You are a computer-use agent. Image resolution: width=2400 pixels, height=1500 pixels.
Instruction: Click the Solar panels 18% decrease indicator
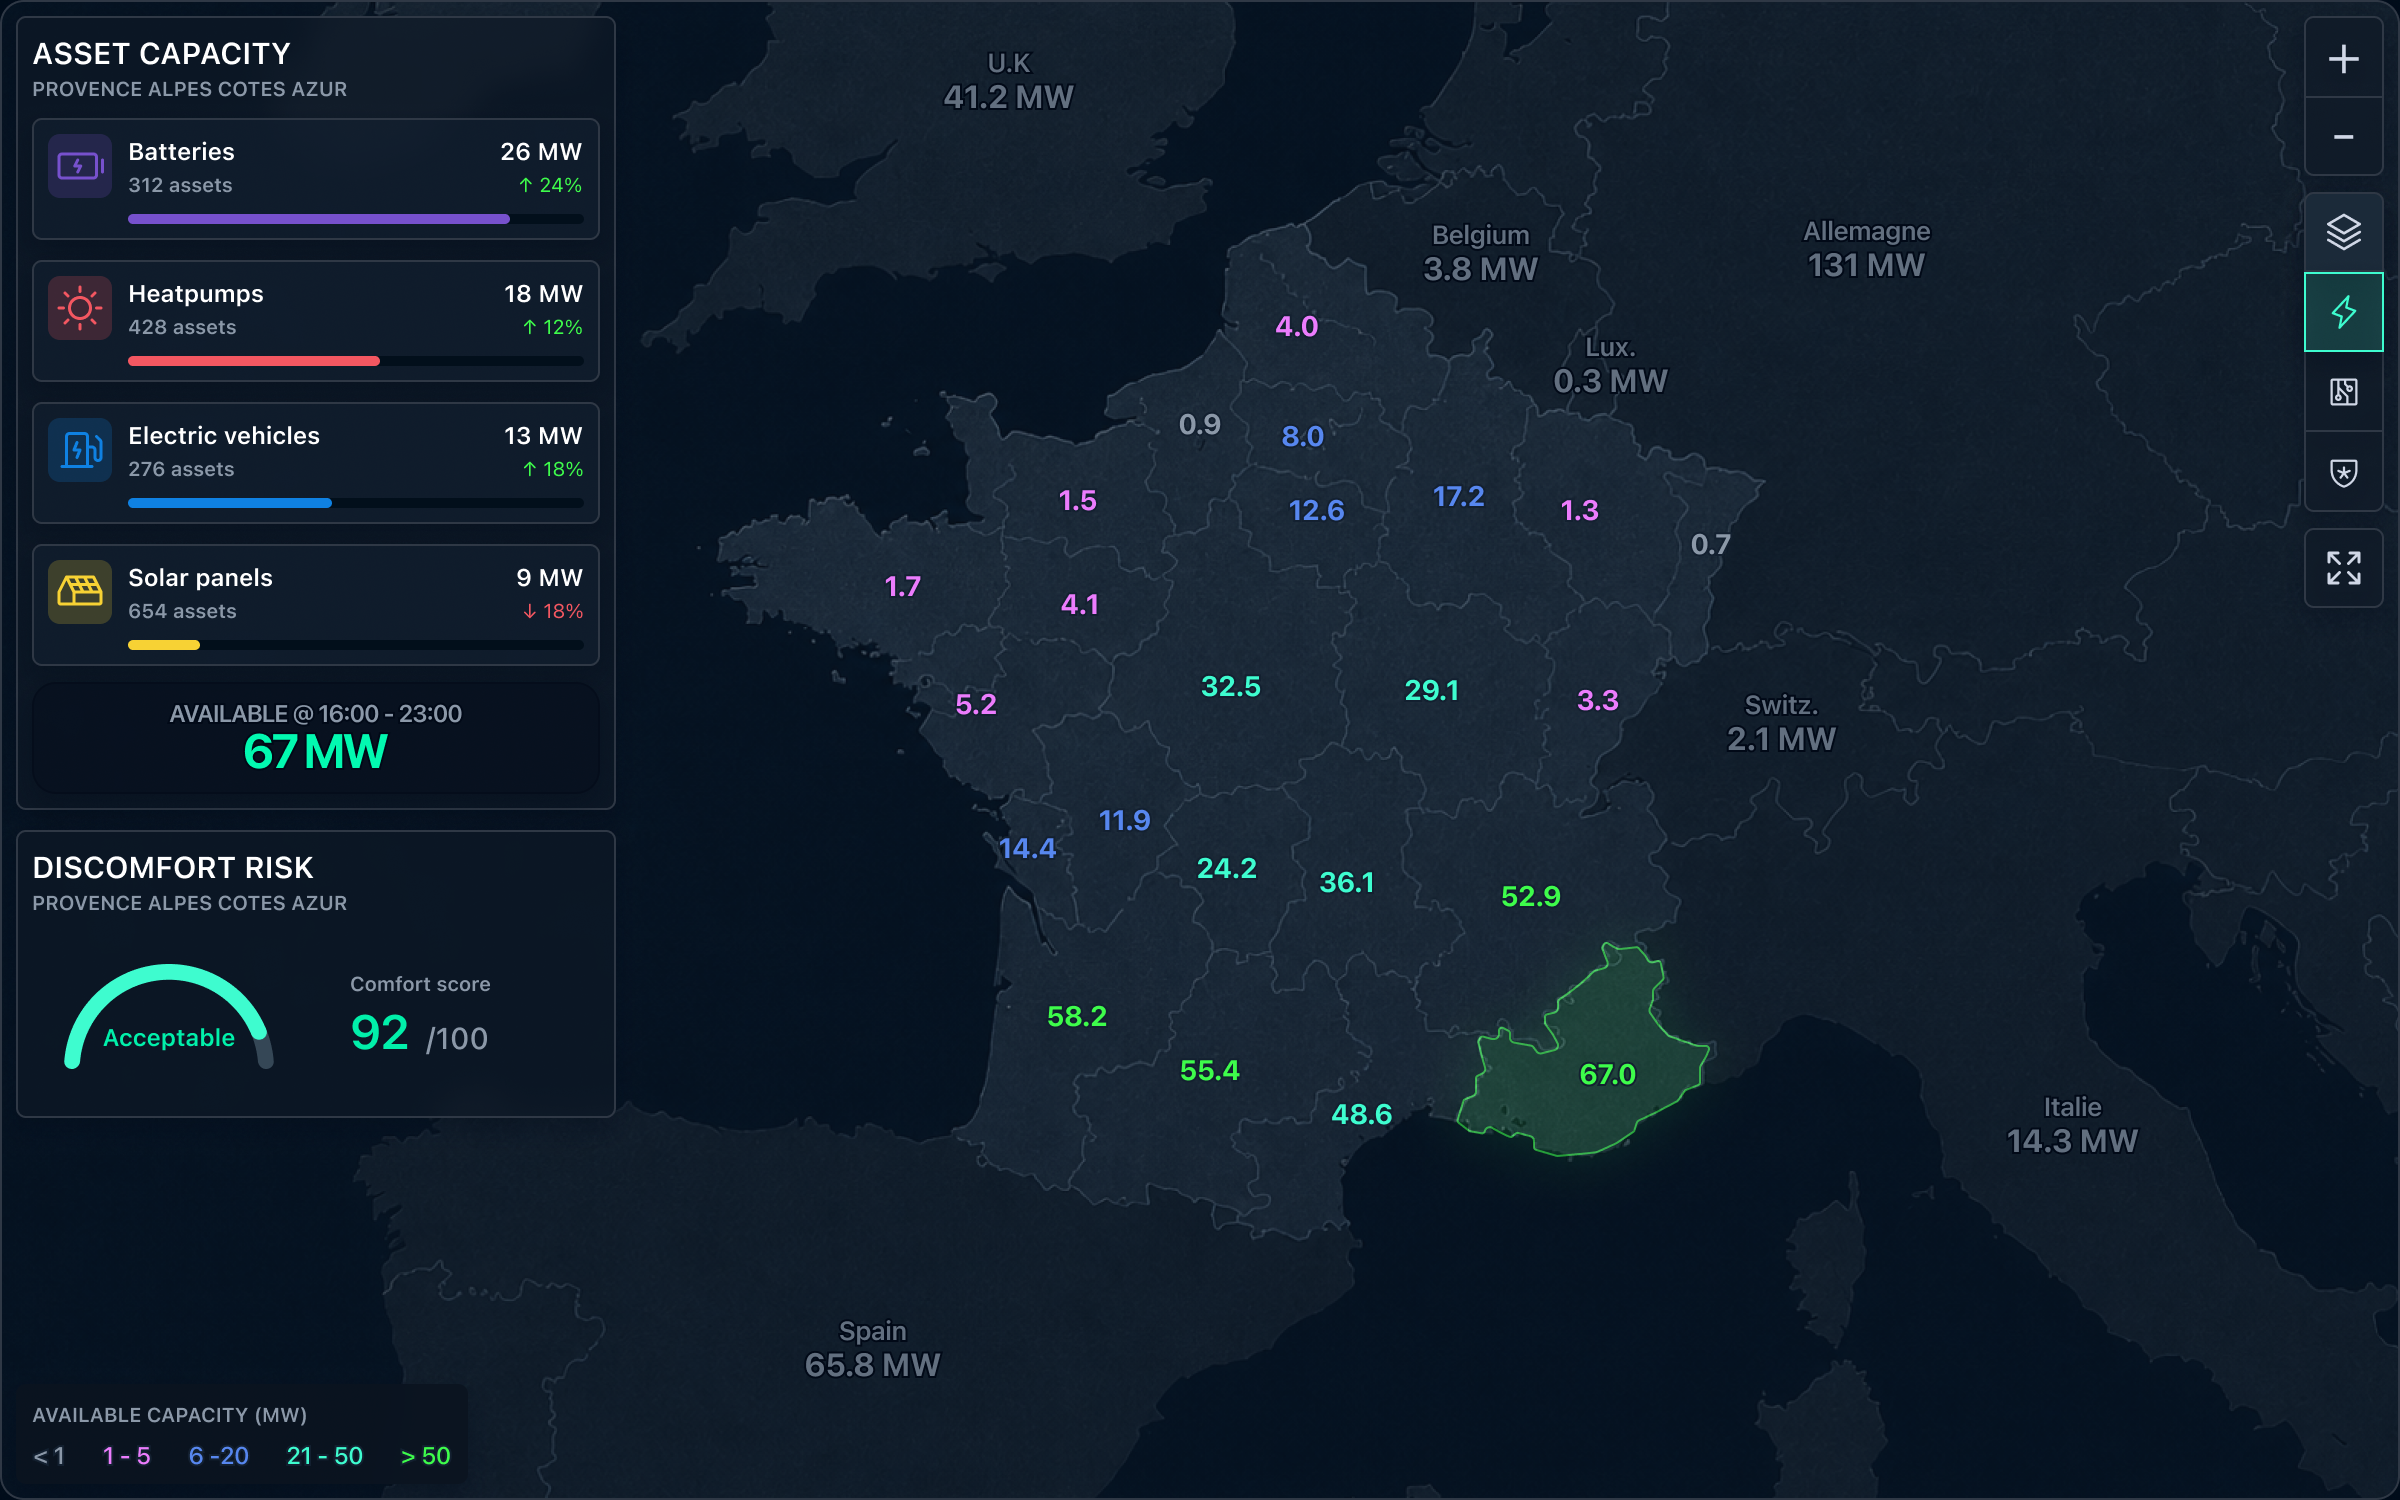553,611
